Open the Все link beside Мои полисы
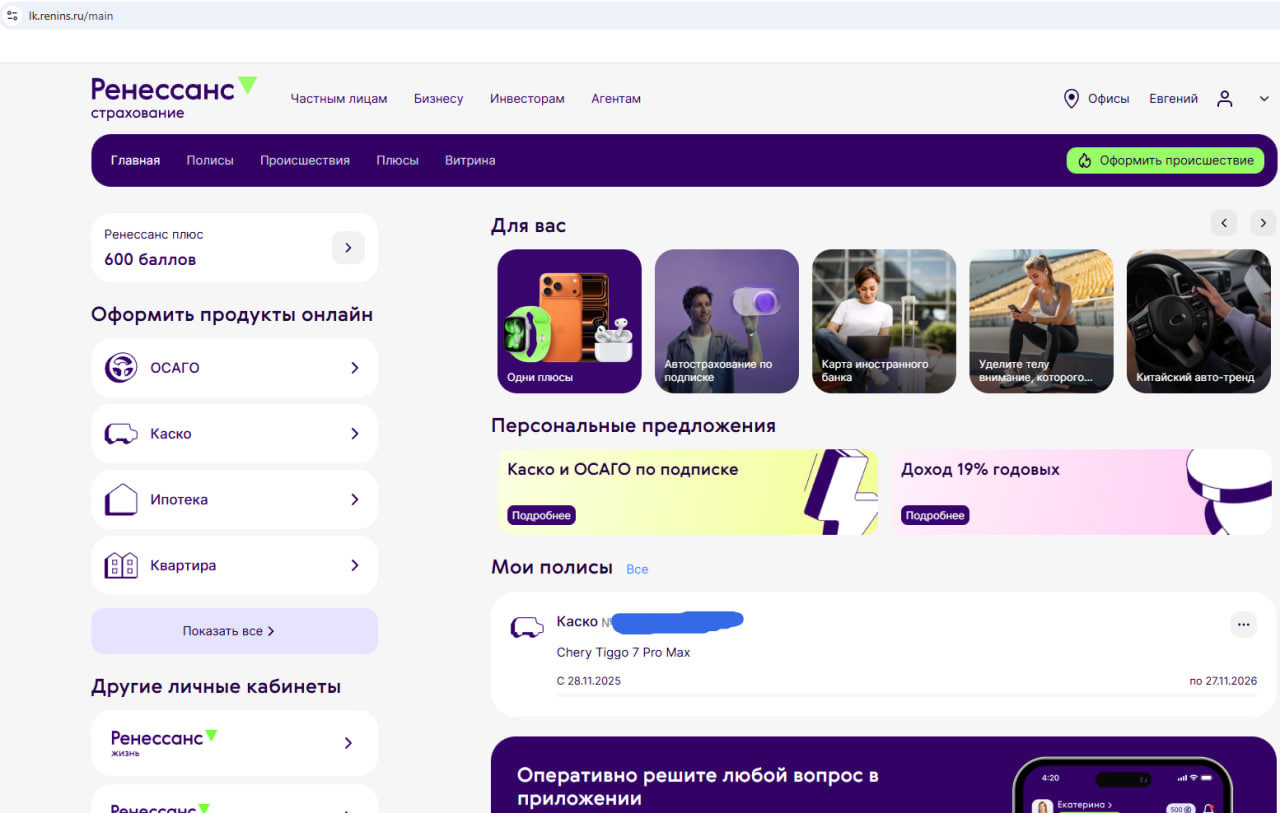 637,569
